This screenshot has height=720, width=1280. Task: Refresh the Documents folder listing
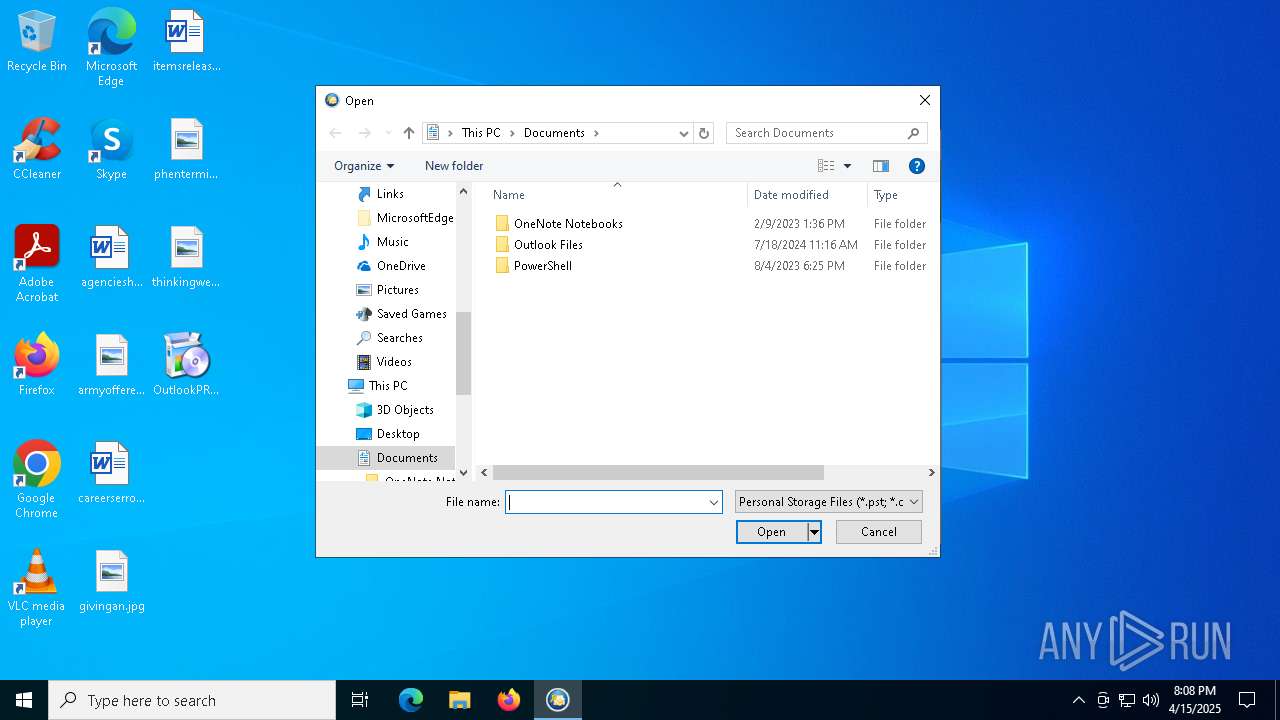click(704, 133)
